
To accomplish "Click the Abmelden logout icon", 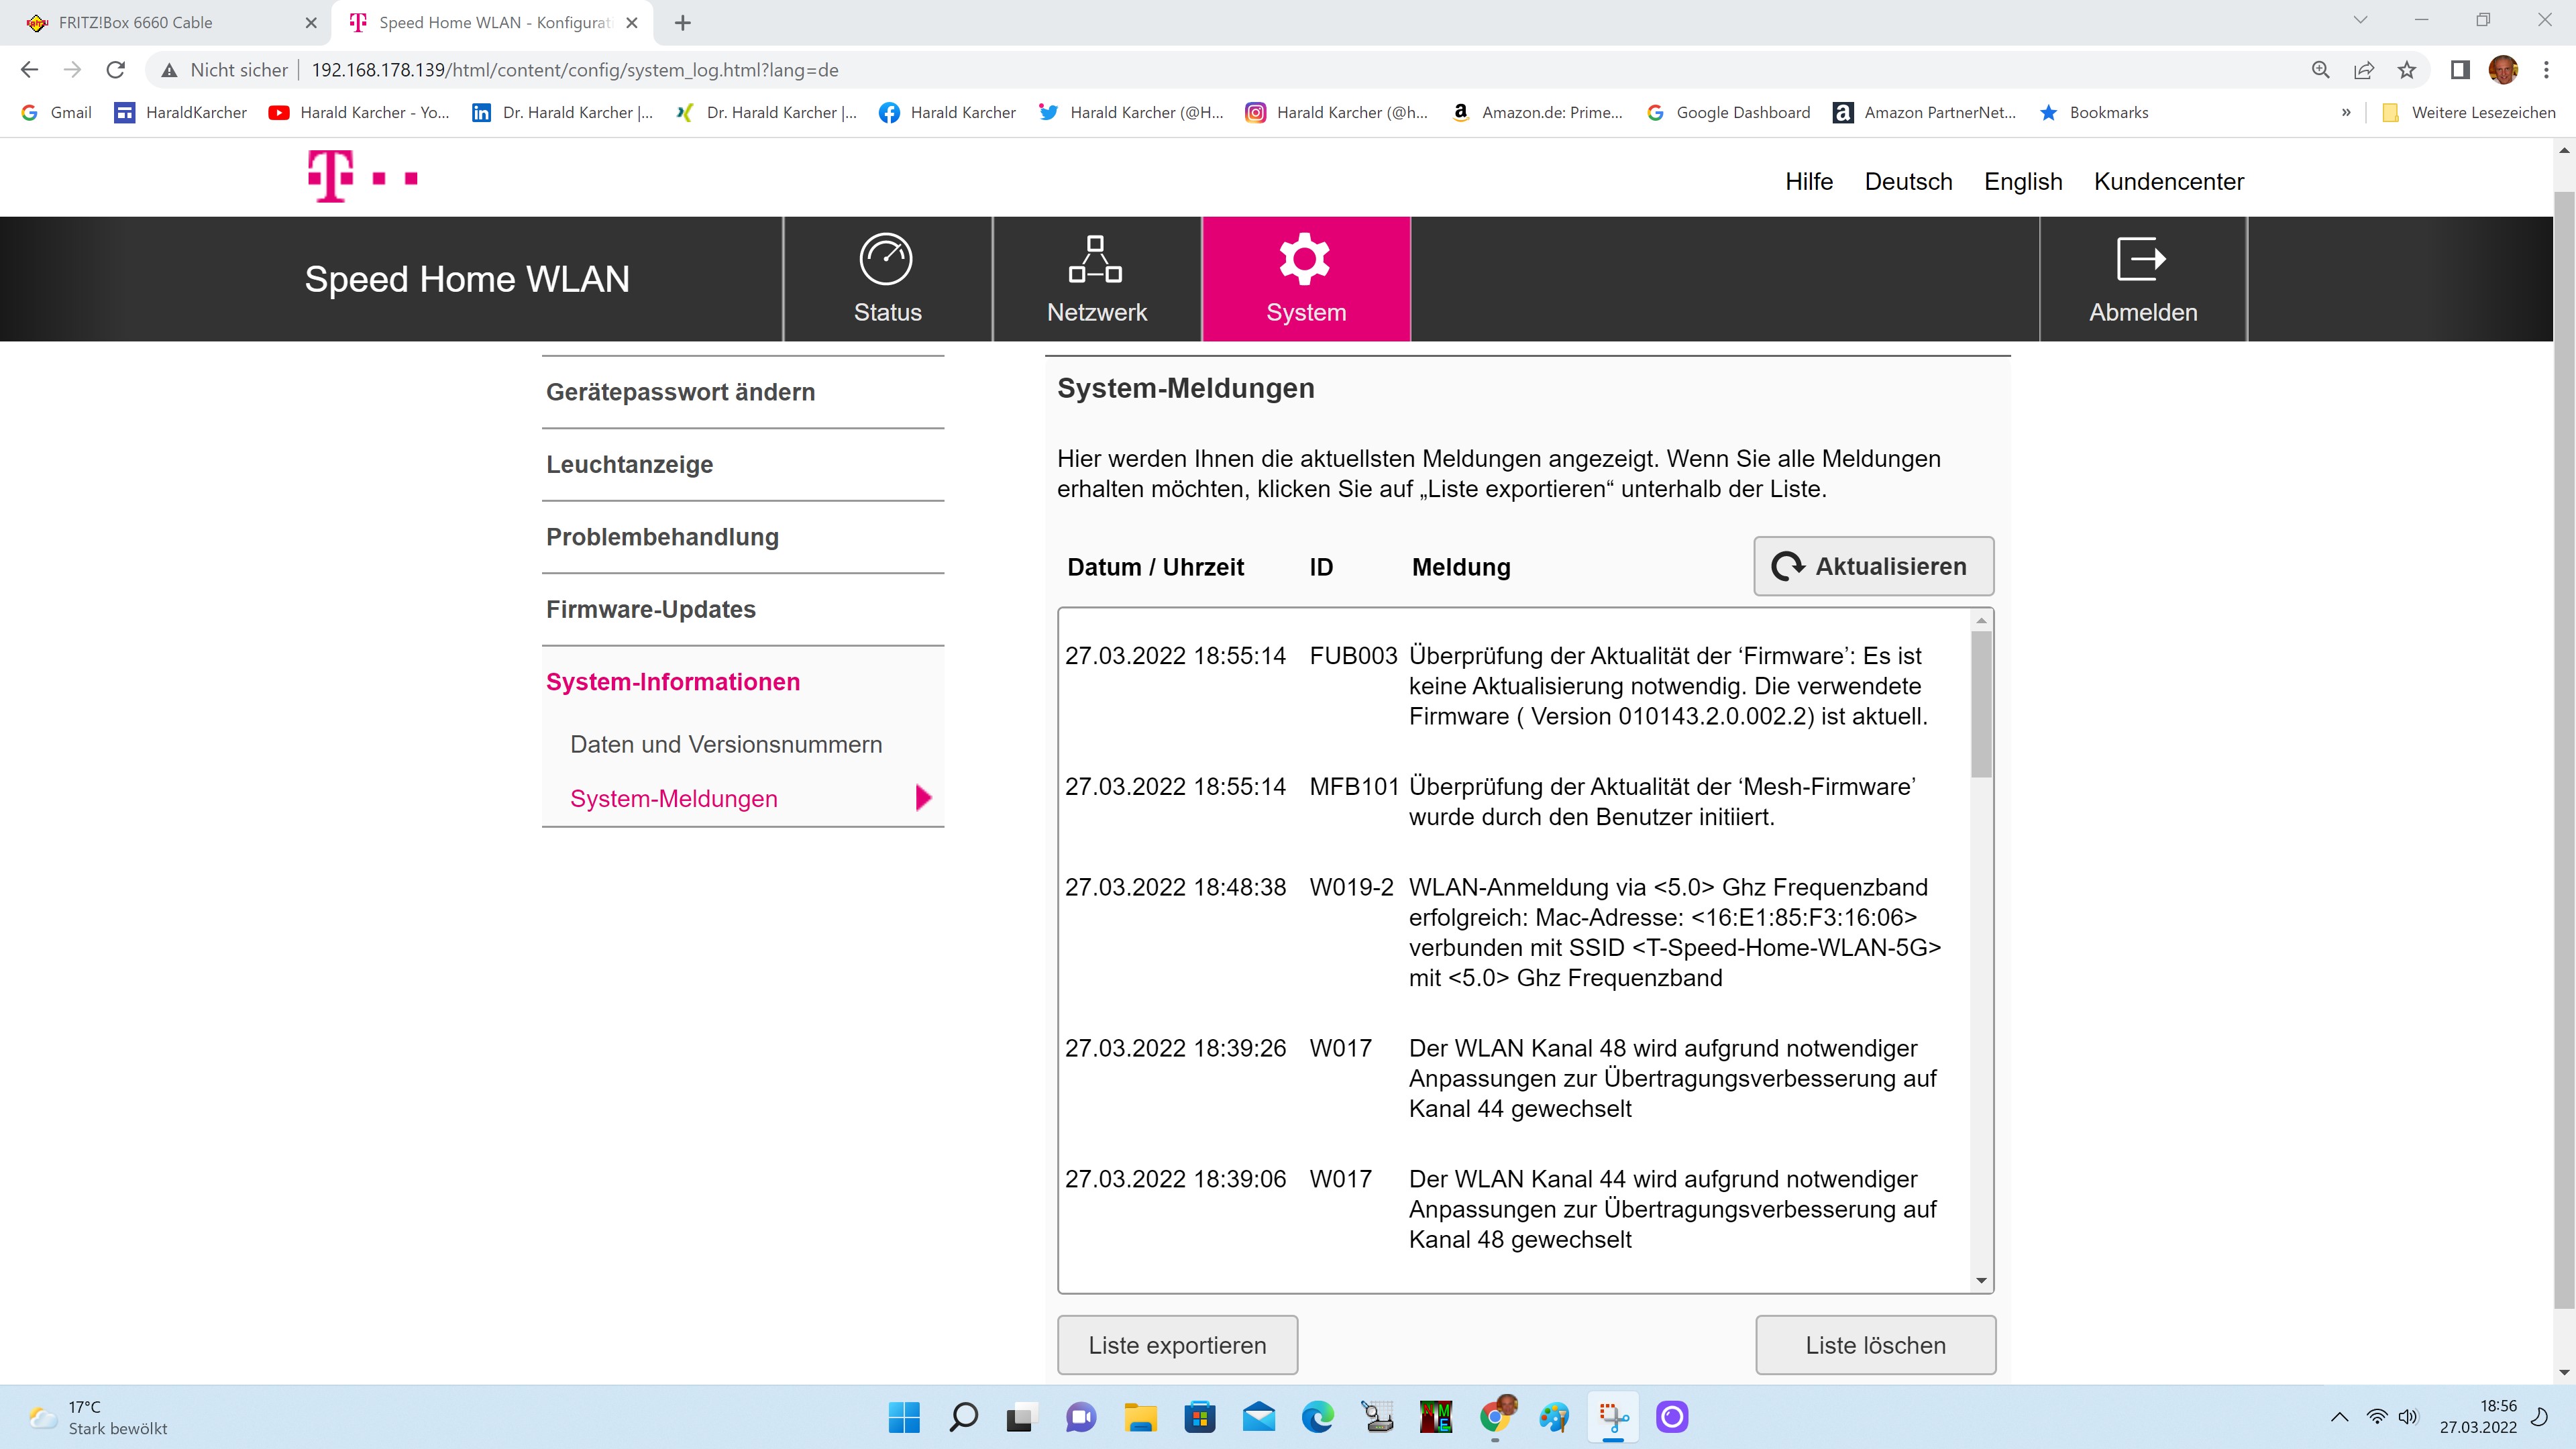I will click(x=2141, y=260).
